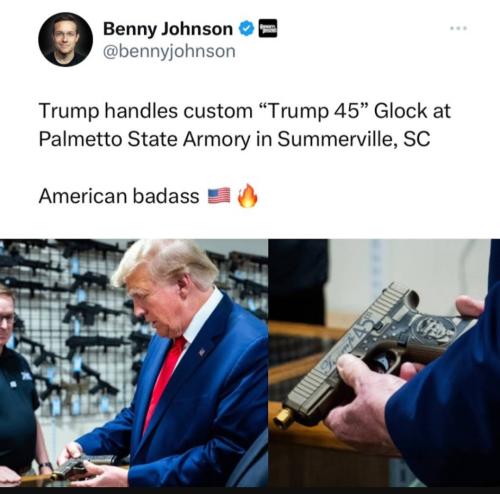This screenshot has height=494, width=500.
Task: Open the left photo of blue-suited man
Action: [134, 363]
